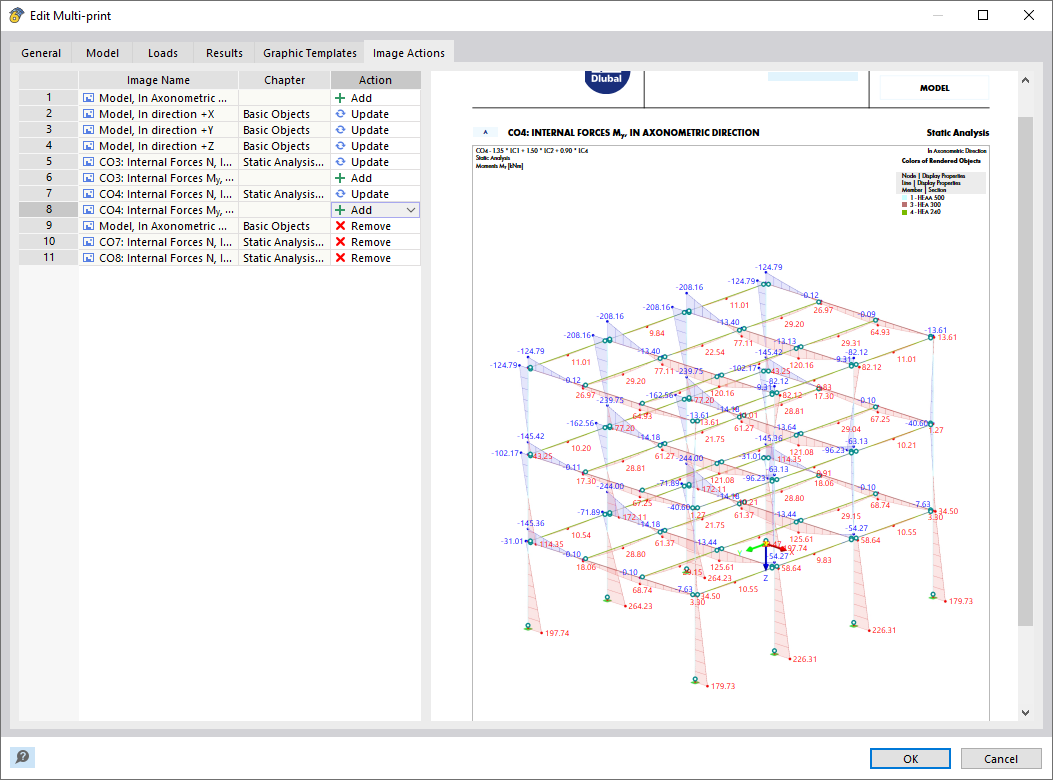Viewport: 1053px width, 780px height.
Task: Click image icon of Model, In direction +Y
Action: pyautogui.click(x=88, y=130)
